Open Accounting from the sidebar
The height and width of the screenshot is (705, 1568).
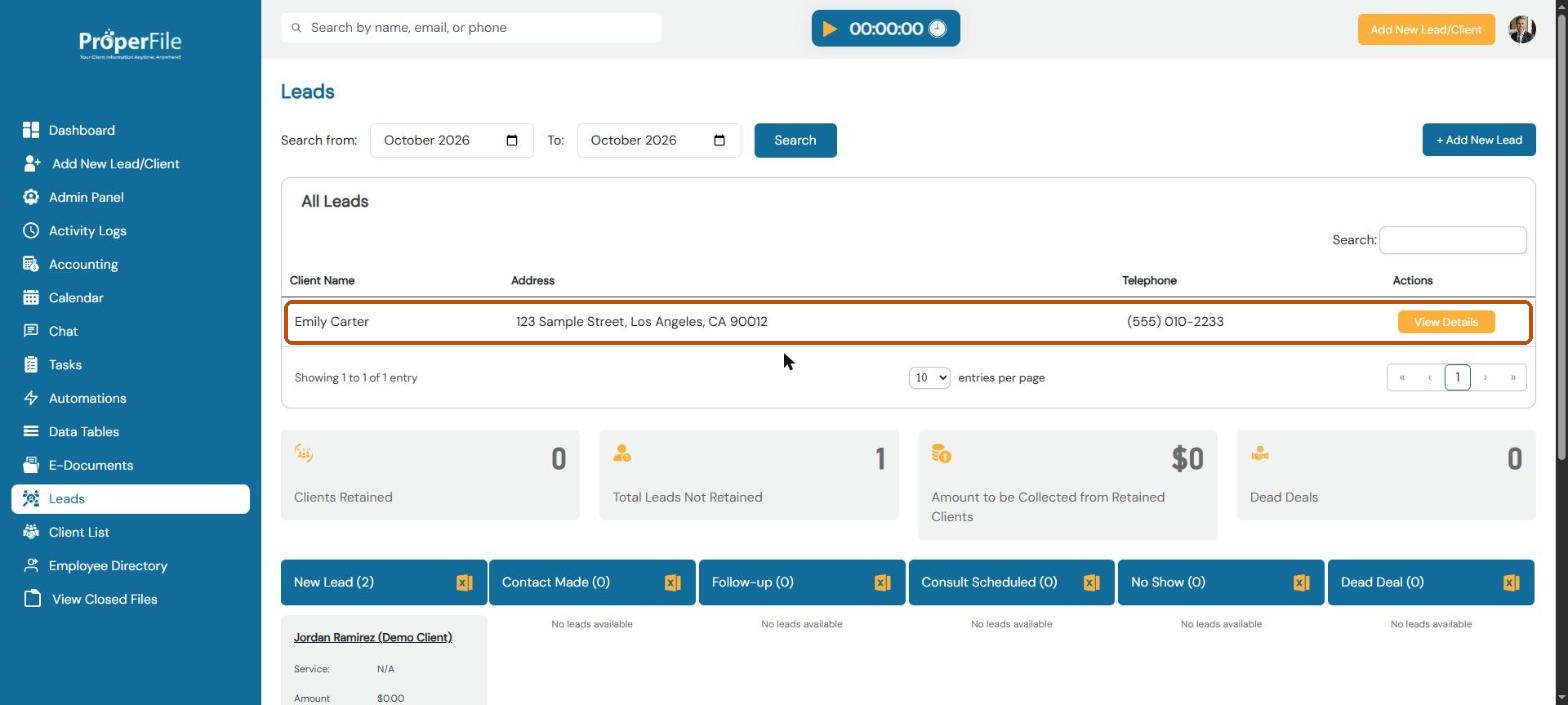pos(83,264)
